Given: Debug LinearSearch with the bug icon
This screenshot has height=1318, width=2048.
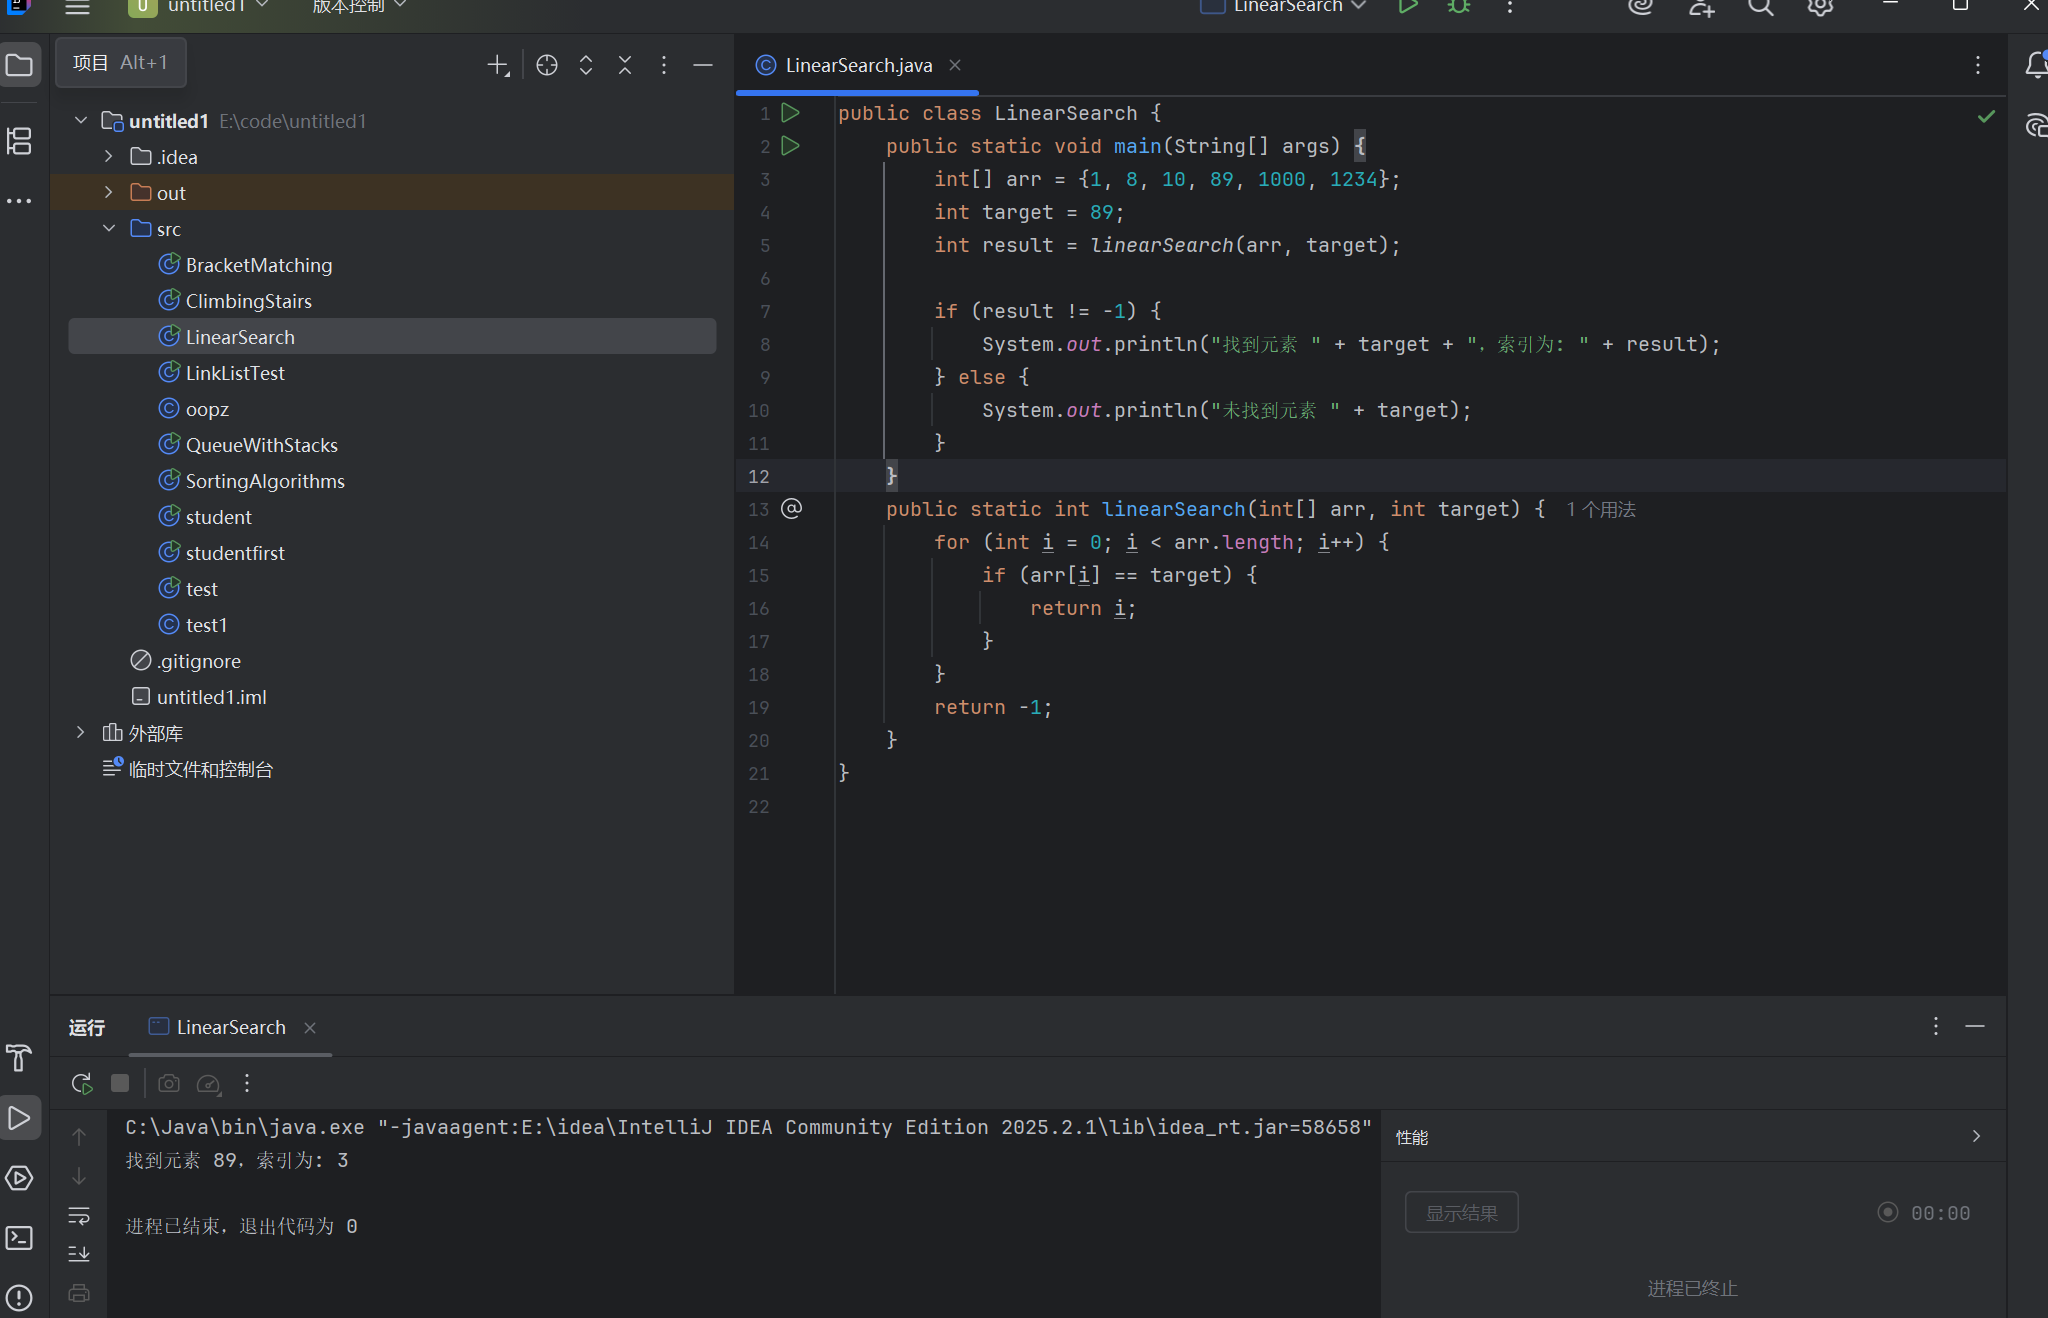Looking at the screenshot, I should point(1459,7).
